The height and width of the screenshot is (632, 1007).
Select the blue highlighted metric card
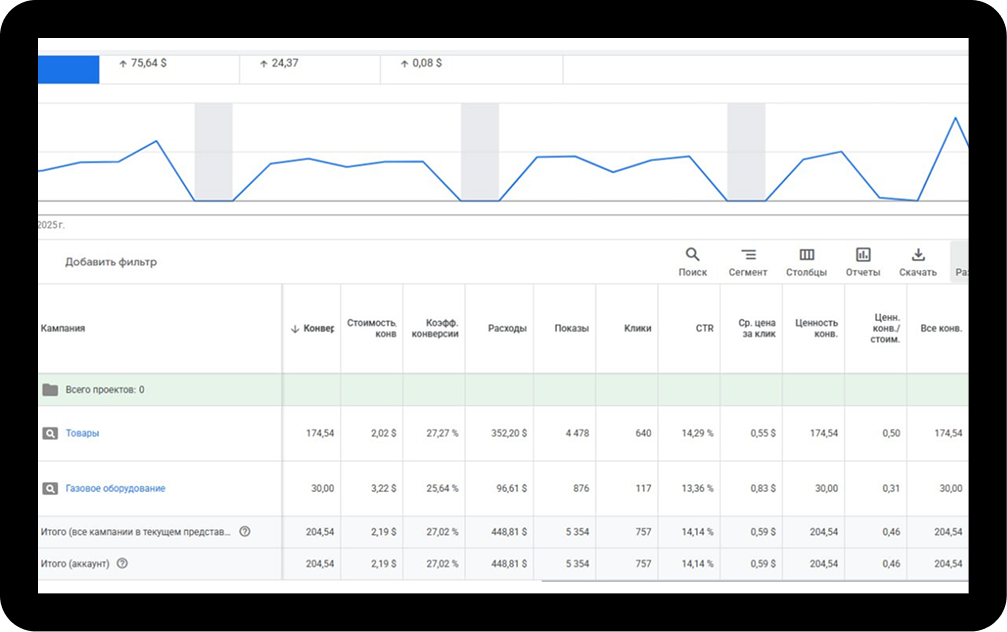[x=68, y=69]
